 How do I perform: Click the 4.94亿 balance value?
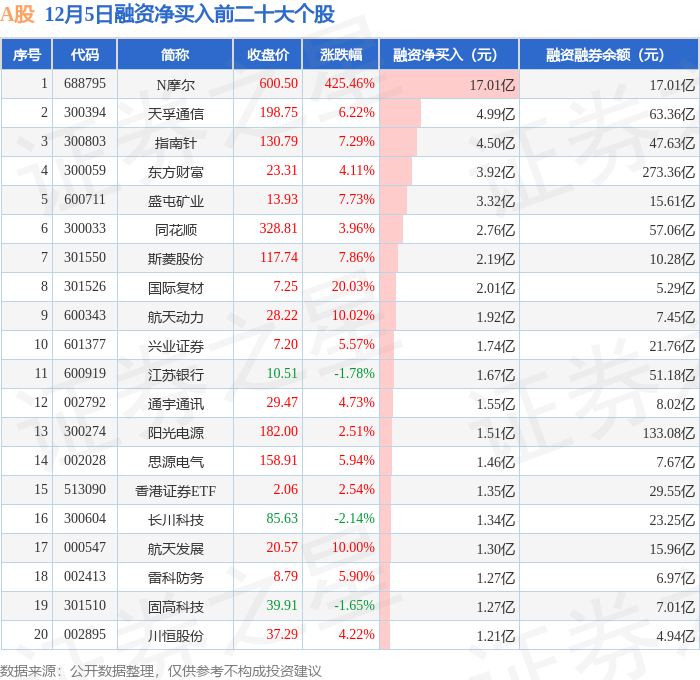pyautogui.click(x=675, y=636)
